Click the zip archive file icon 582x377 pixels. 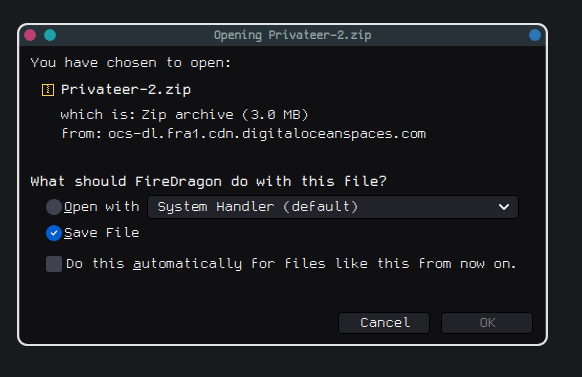pyautogui.click(x=48, y=90)
